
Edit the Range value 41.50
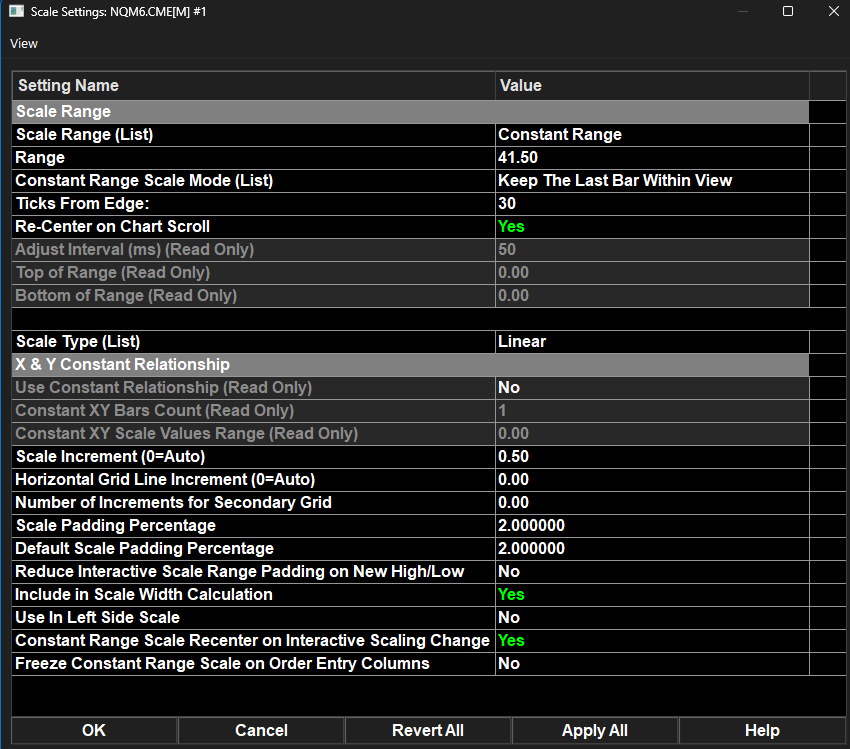click(x=652, y=158)
